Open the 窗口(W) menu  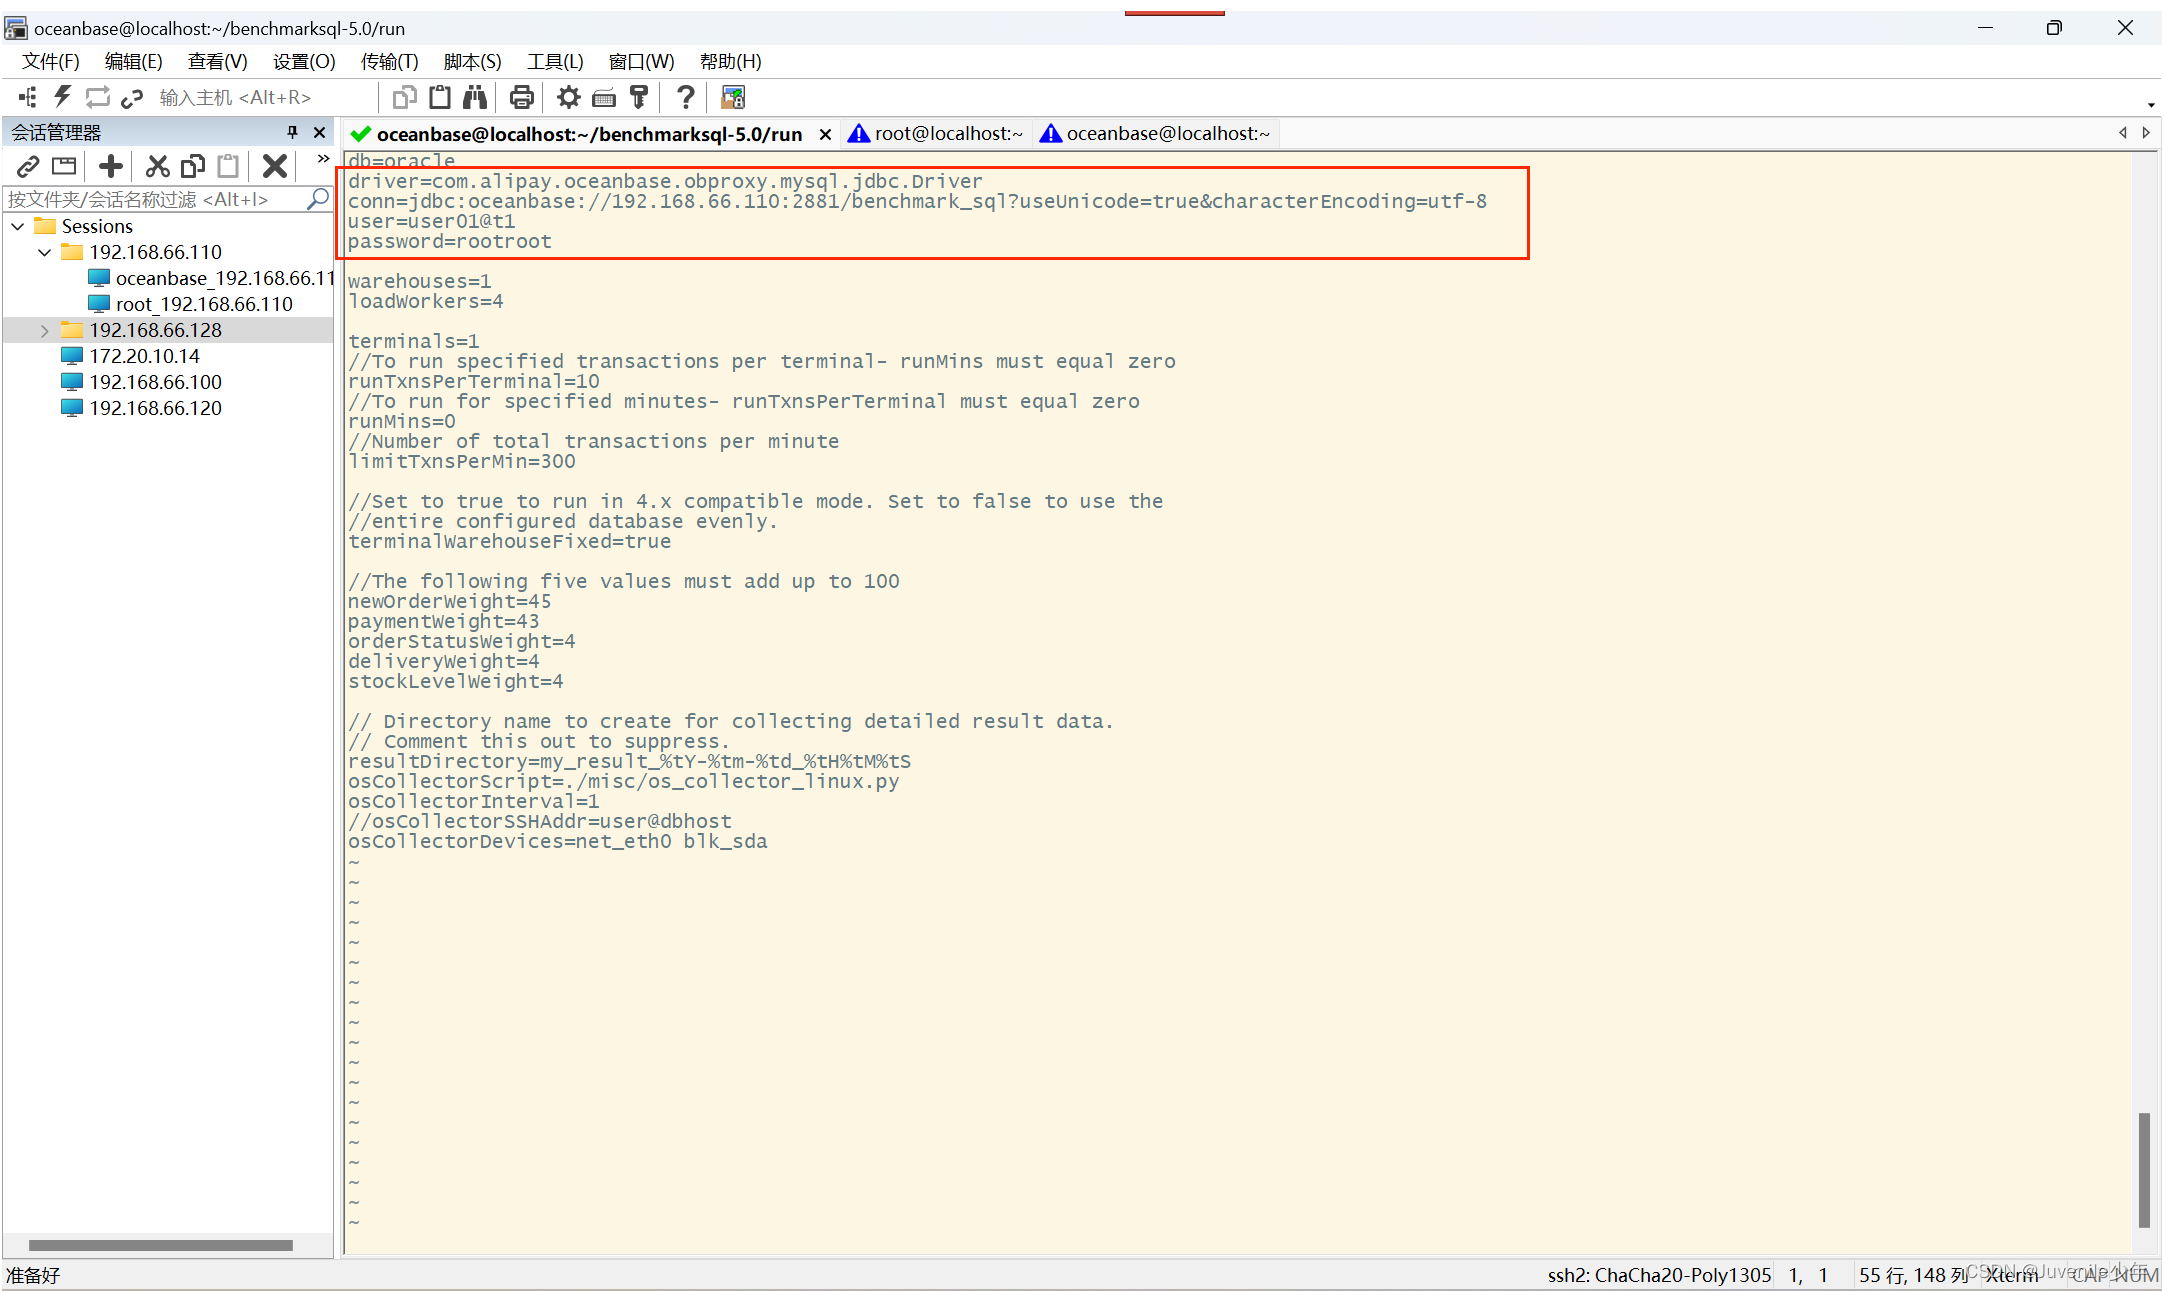(641, 62)
